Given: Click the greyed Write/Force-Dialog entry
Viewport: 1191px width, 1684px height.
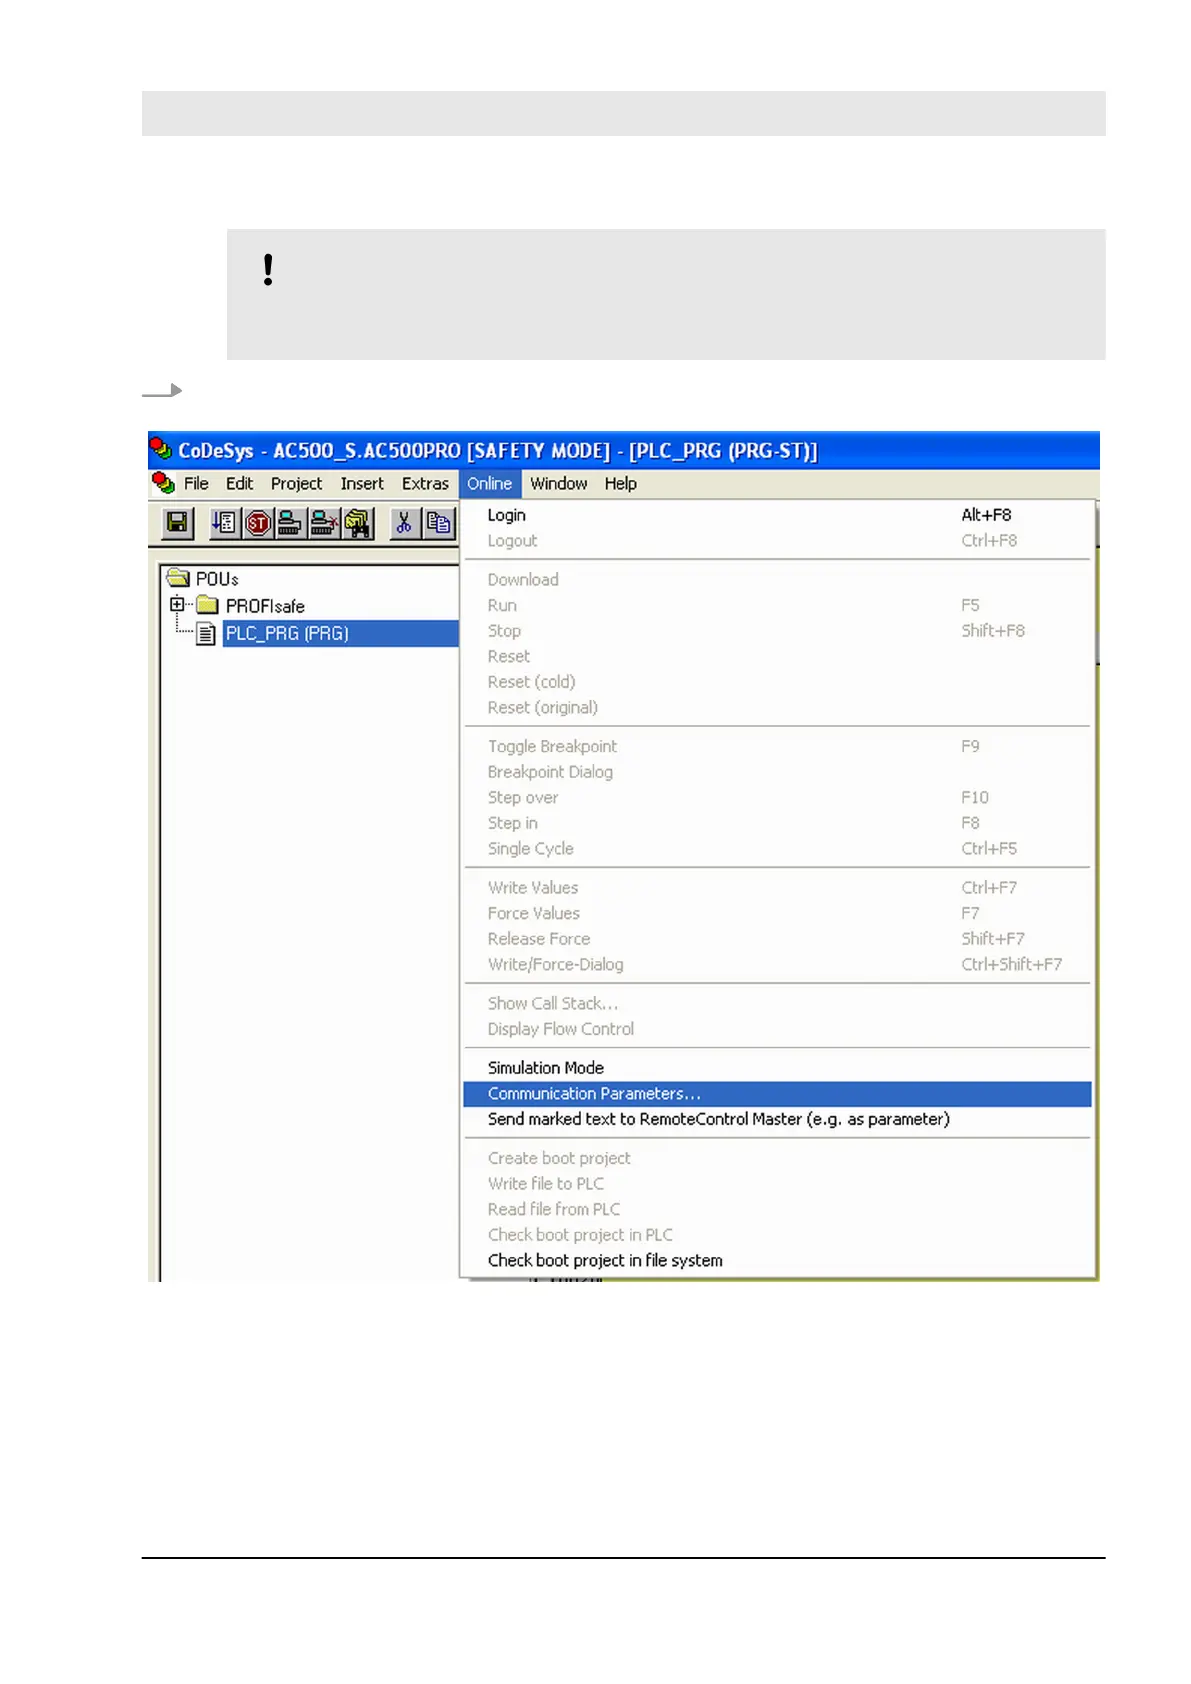Looking at the screenshot, I should click(x=777, y=965).
